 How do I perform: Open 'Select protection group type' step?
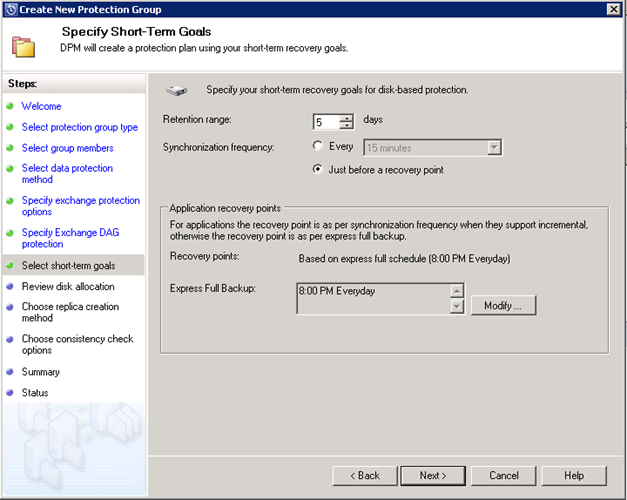pos(80,128)
